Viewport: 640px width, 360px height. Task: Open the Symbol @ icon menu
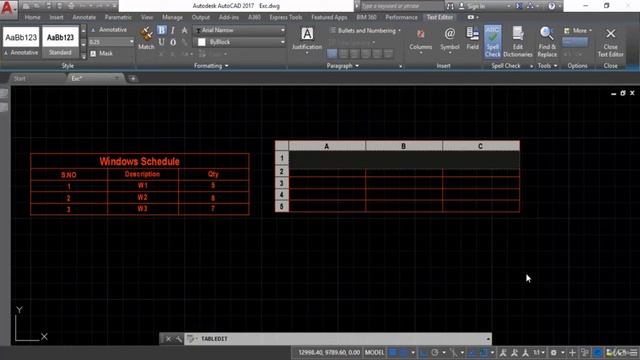tap(450, 40)
